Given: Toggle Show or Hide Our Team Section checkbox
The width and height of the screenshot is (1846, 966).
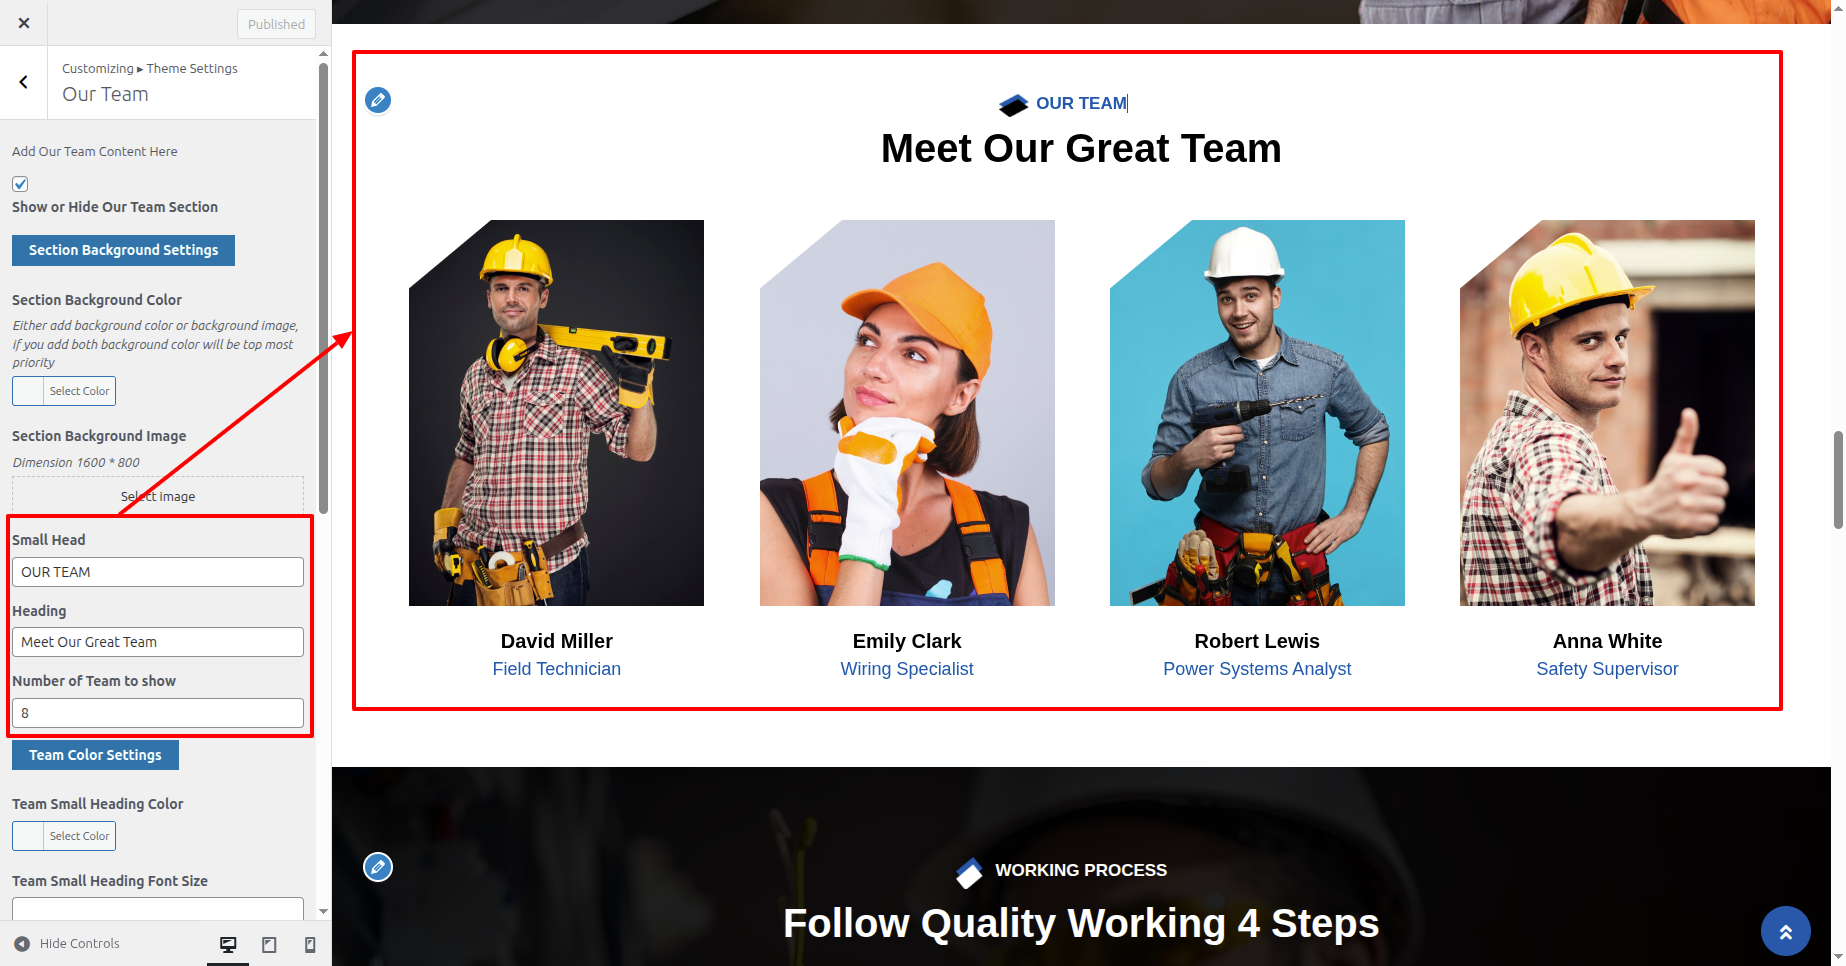Looking at the screenshot, I should coord(20,184).
